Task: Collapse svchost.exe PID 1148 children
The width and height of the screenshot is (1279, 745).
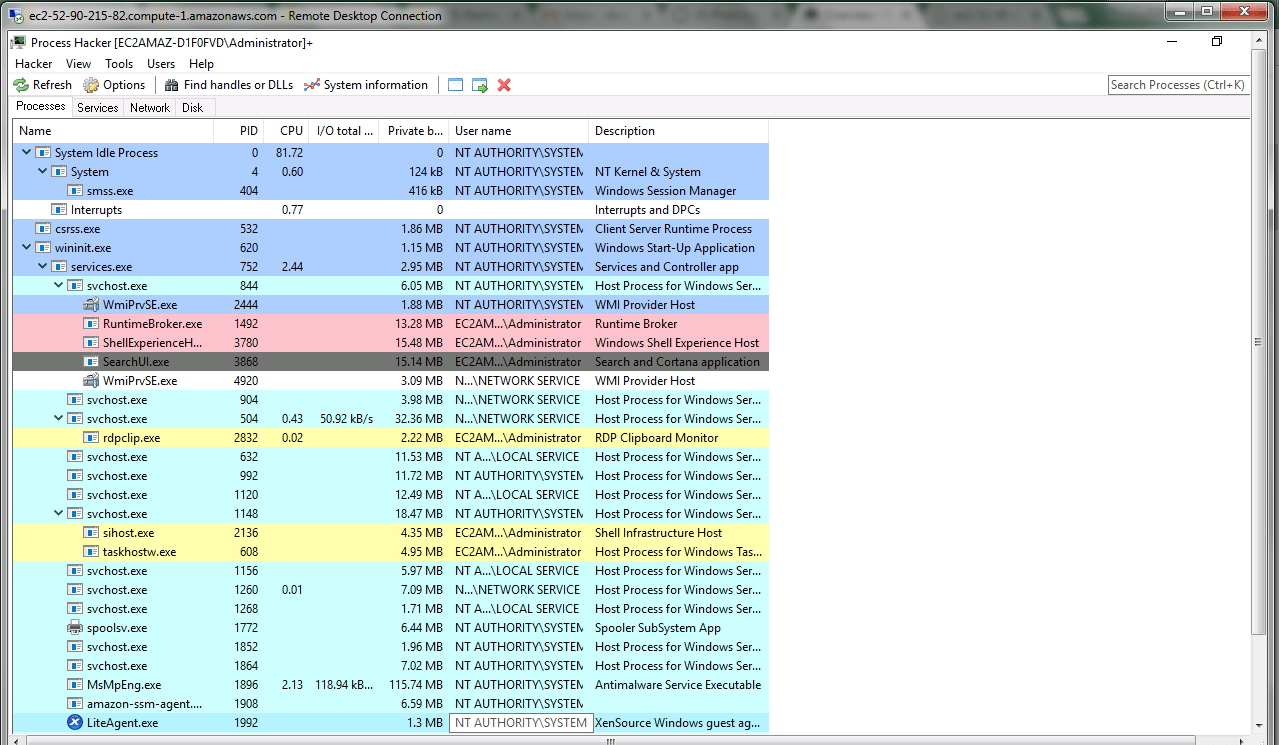Action: pos(58,514)
